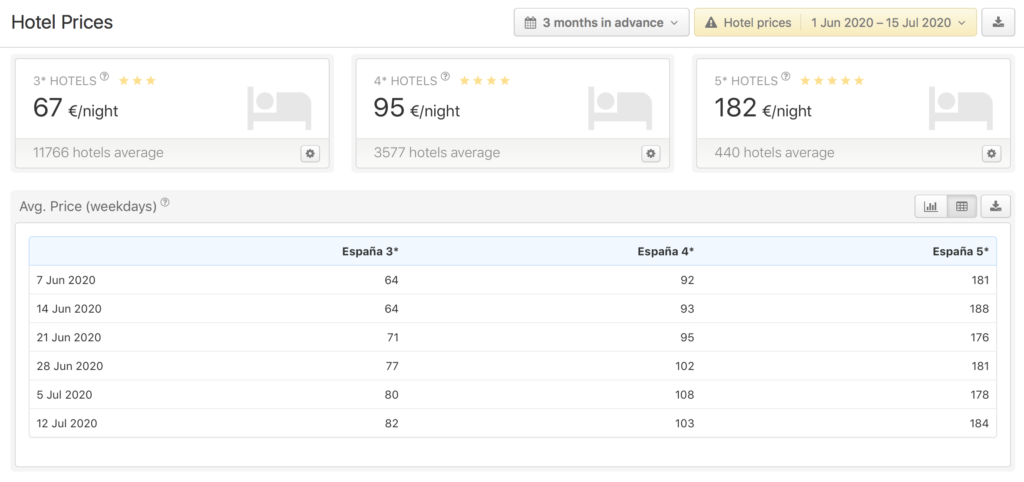
Task: Click the four-star rating on 4* HOTELS card
Action: coord(485,81)
